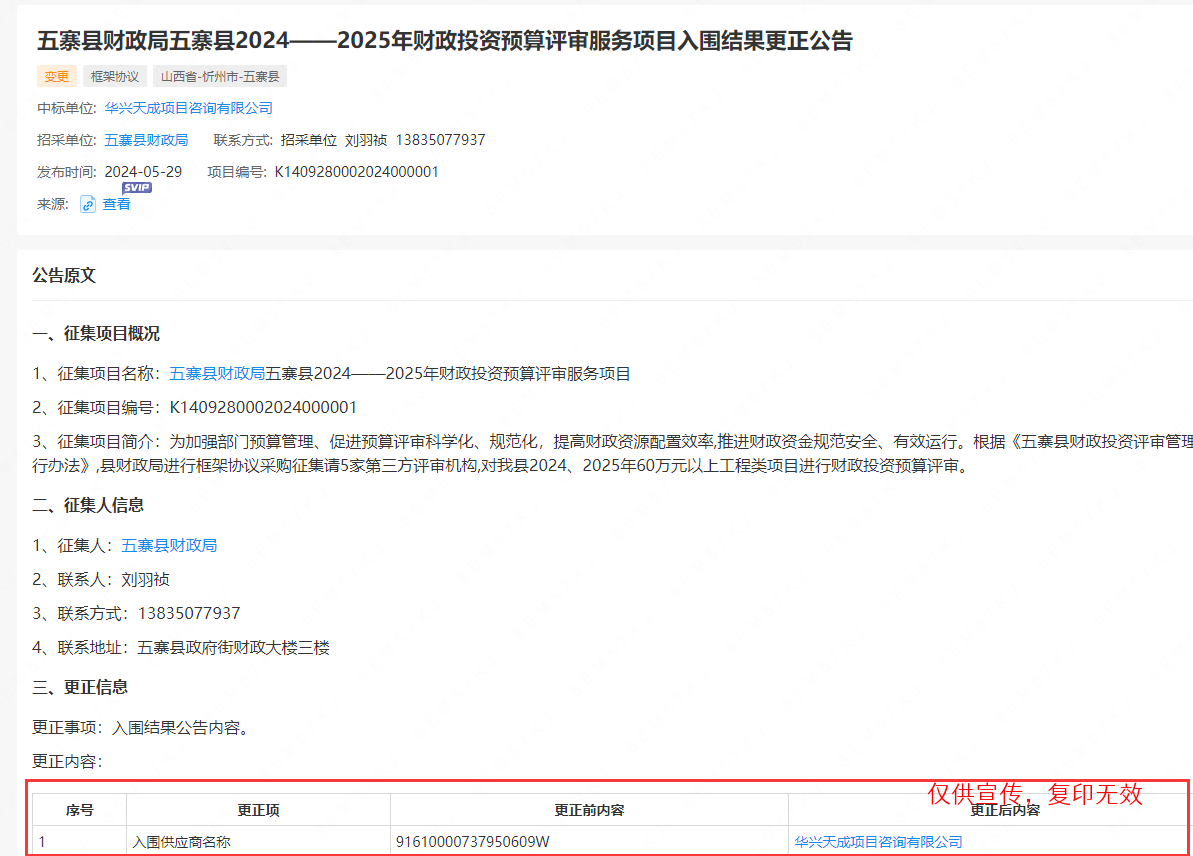Click the announcement title heading
Image resolution: width=1193 pixels, height=856 pixels.
click(444, 41)
